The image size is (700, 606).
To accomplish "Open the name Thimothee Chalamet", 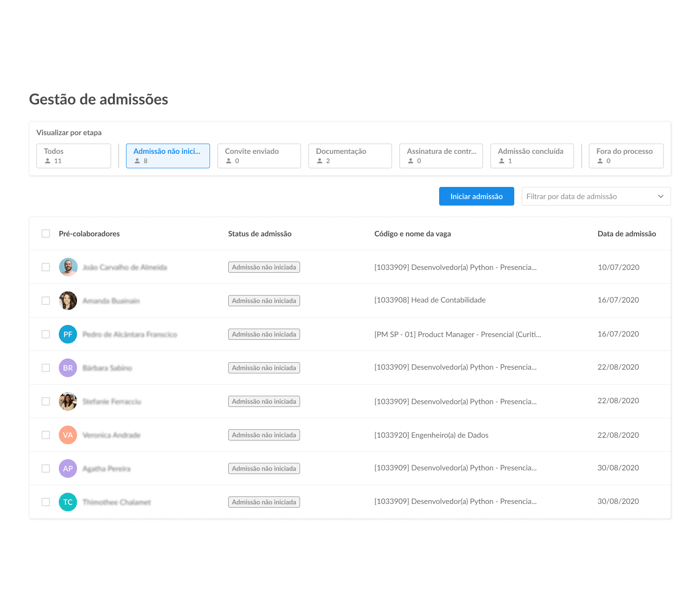I will pos(117,502).
